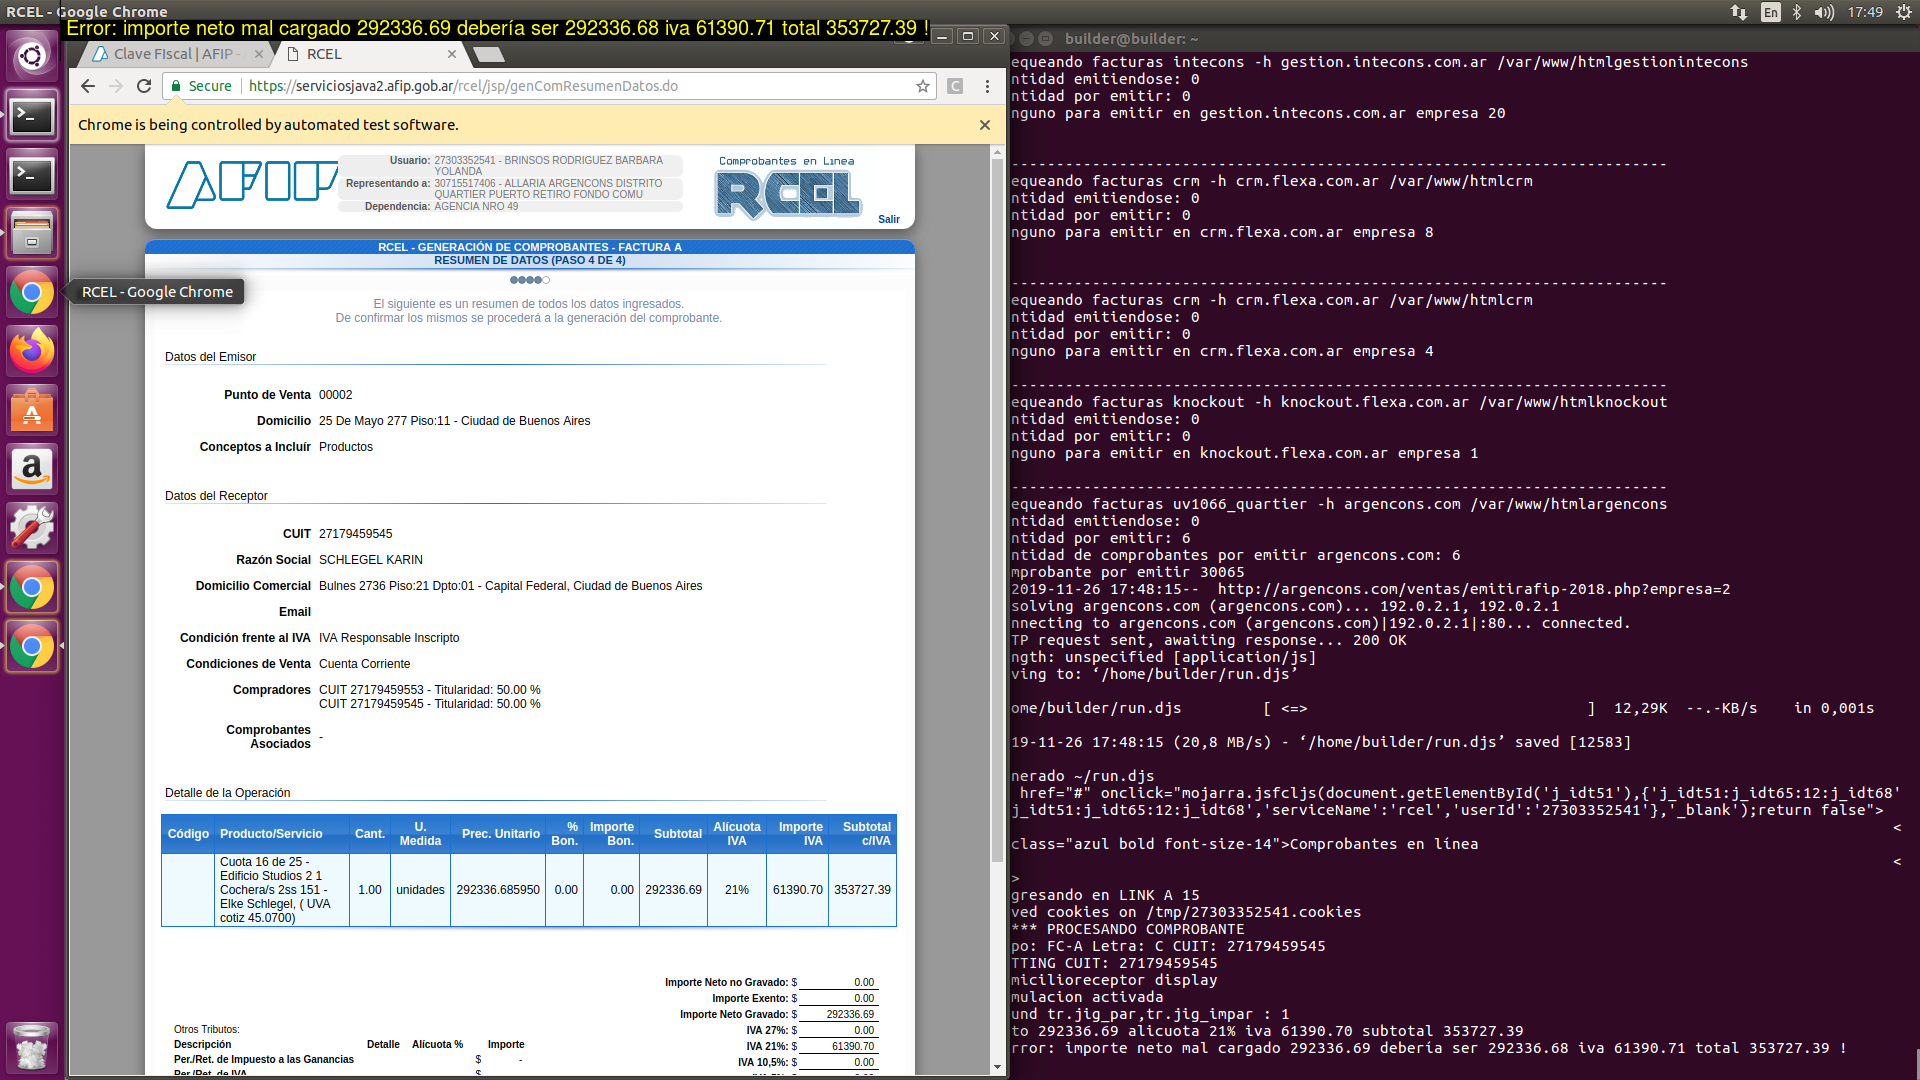Close the RCEL tab

452,54
